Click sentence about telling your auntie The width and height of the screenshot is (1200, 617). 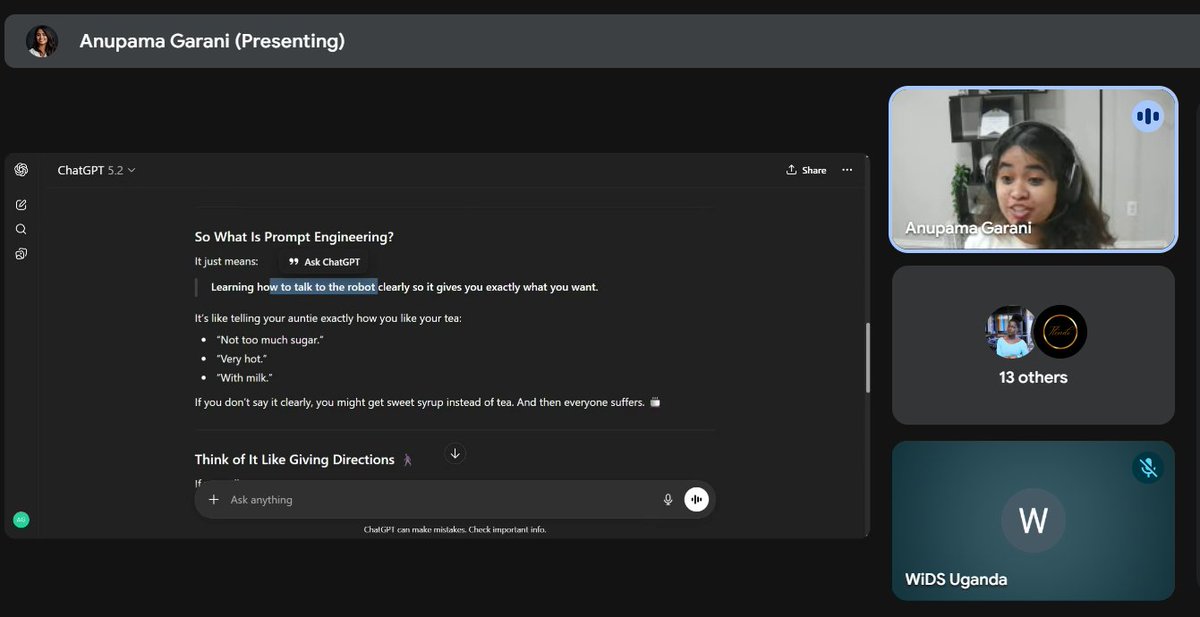click(x=329, y=318)
